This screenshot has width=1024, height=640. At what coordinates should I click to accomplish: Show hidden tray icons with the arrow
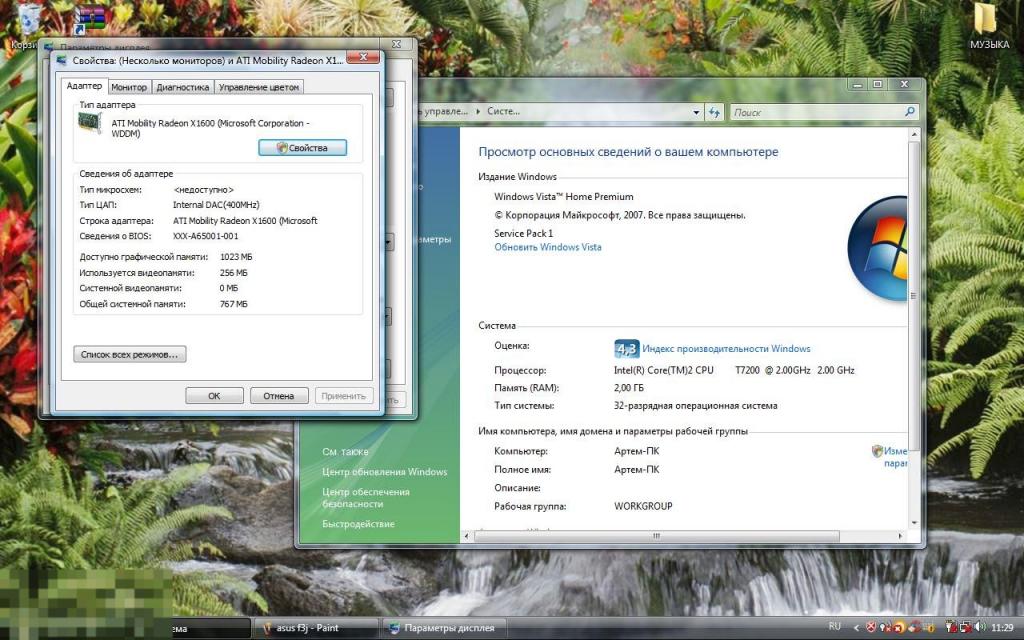[856, 628]
